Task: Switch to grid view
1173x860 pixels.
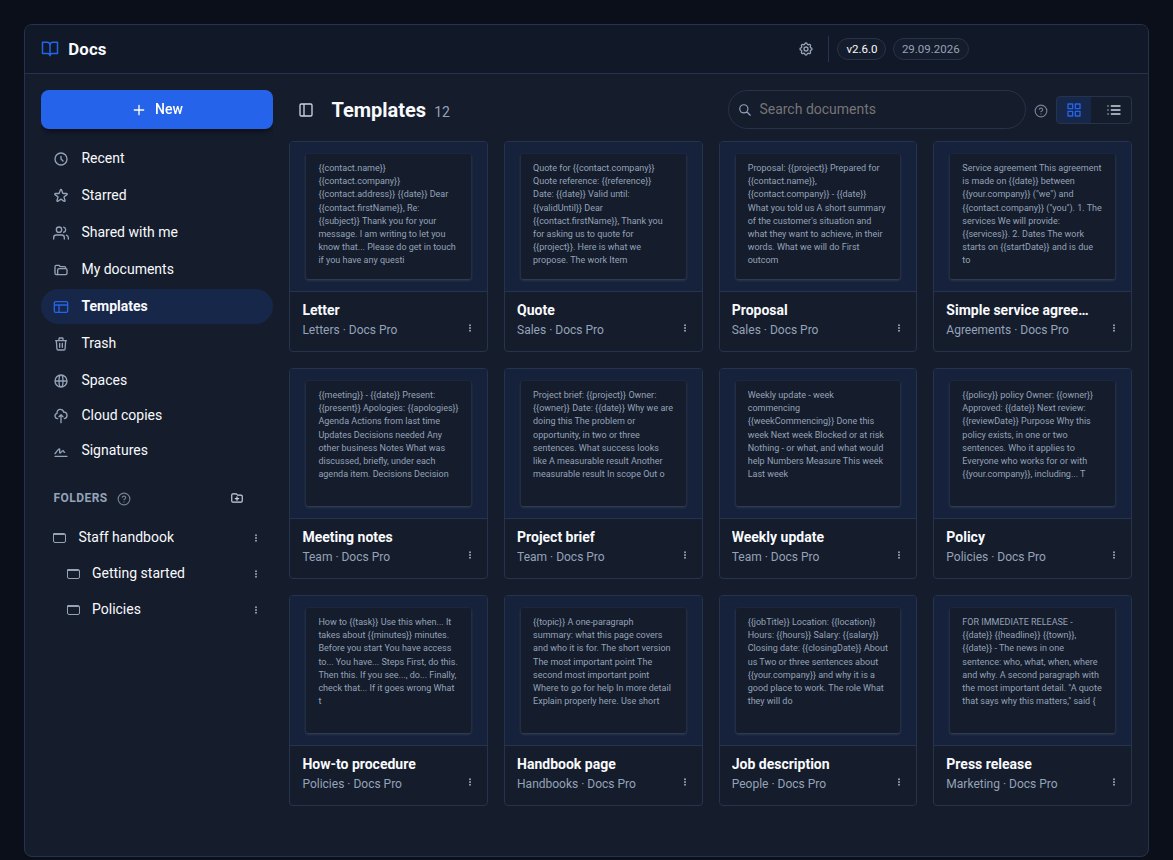Action: pyautogui.click(x=1074, y=110)
